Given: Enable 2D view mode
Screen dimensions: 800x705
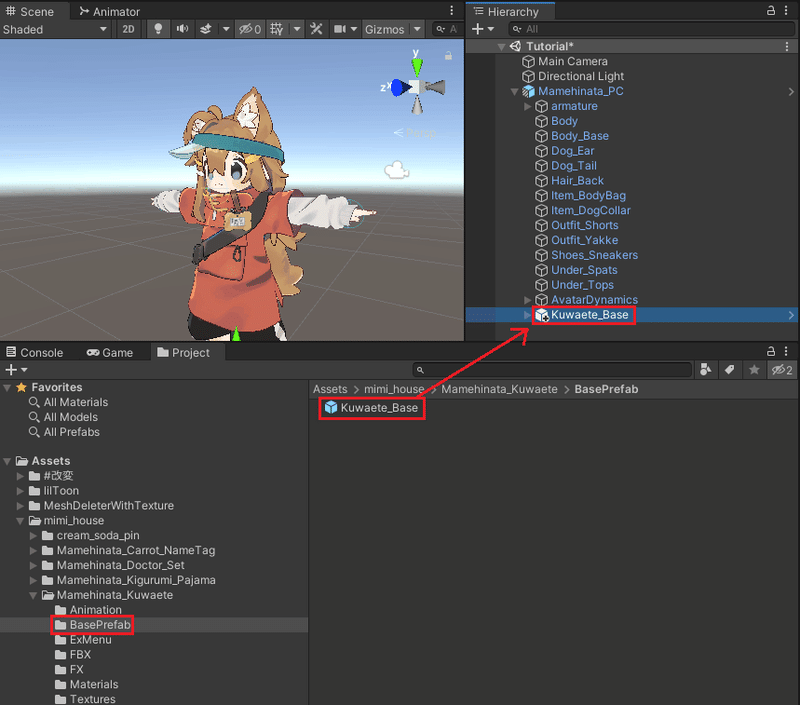Looking at the screenshot, I should pos(129,29).
